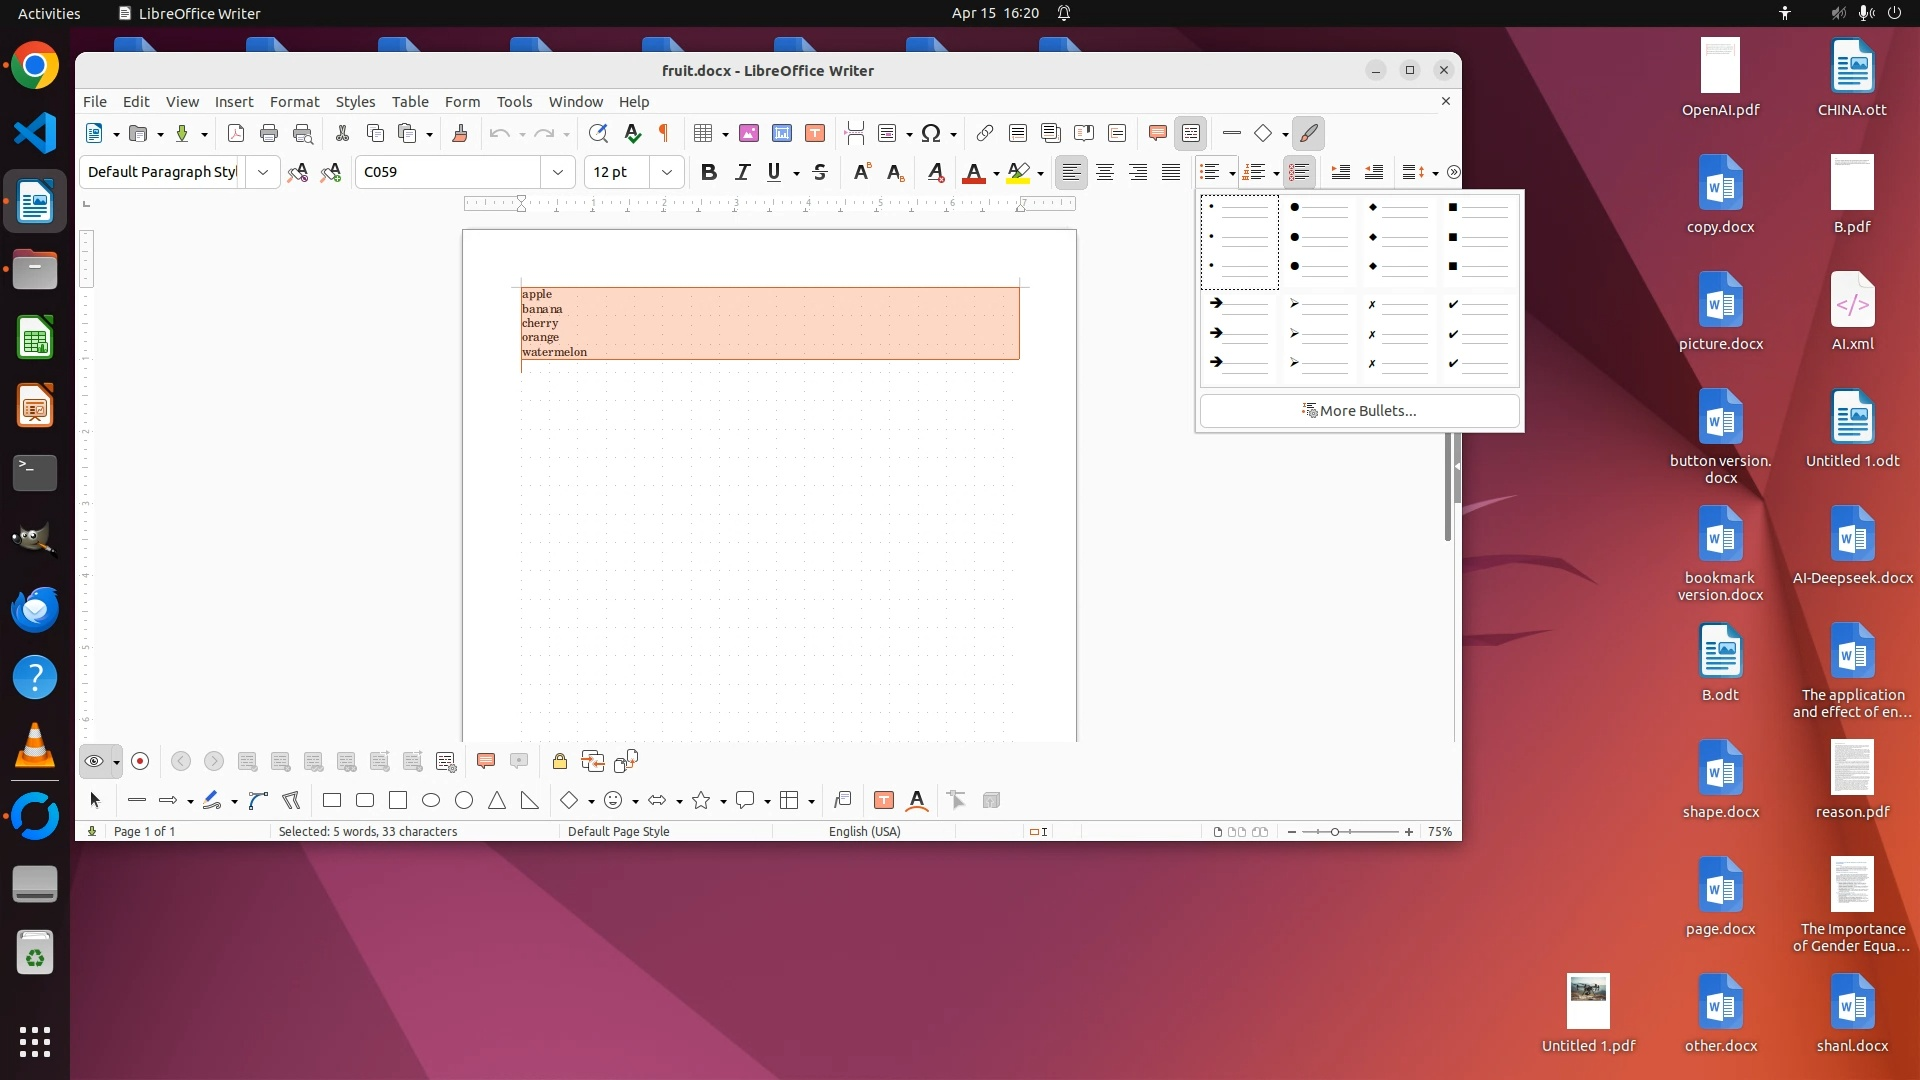This screenshot has width=1920, height=1080.
Task: Toggle formatting marks pilcrow button
Action: pyautogui.click(x=664, y=133)
